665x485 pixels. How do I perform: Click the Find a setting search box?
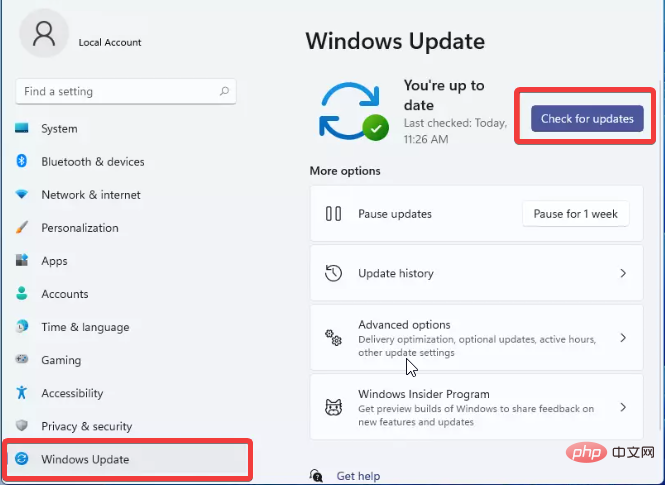click(x=126, y=91)
